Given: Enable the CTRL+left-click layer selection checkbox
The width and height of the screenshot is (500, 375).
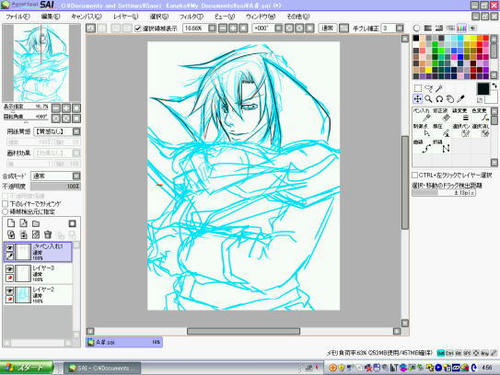Looking at the screenshot, I should (415, 175).
